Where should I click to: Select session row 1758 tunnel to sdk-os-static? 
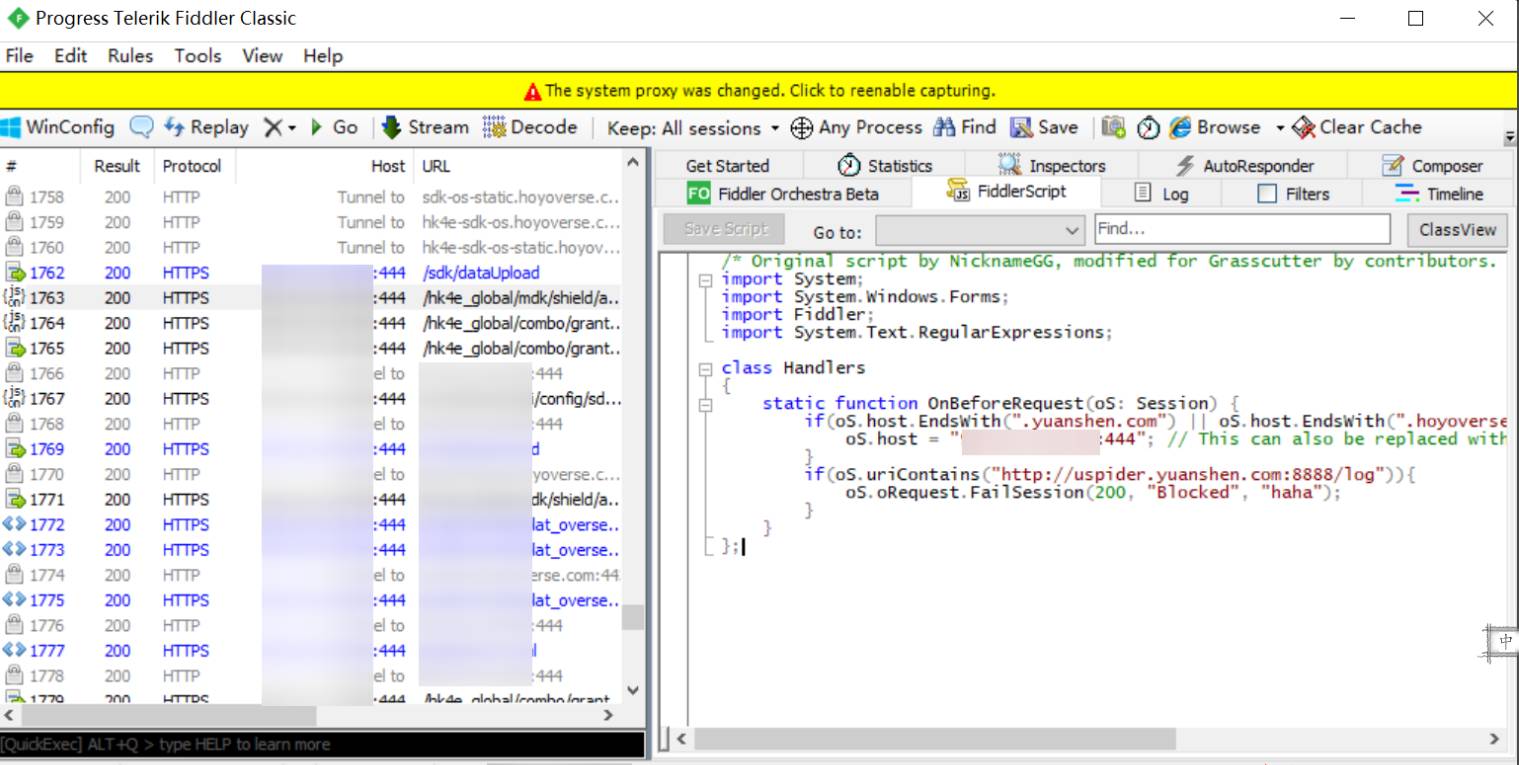[x=311, y=197]
